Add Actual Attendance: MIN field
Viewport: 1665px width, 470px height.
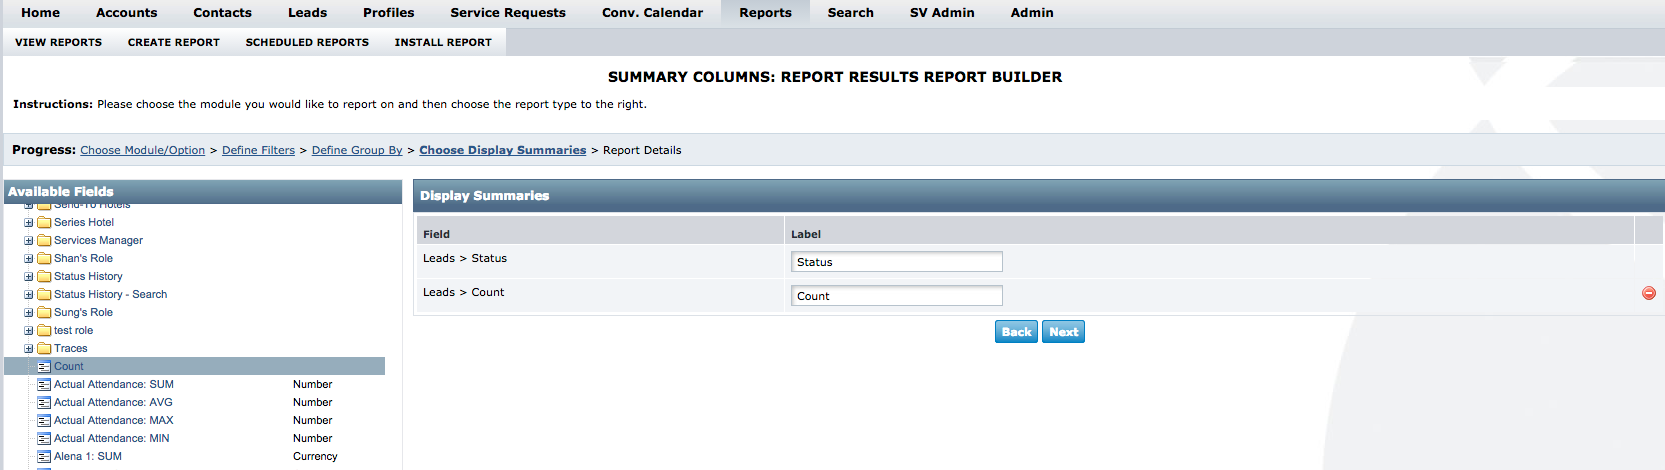112,438
